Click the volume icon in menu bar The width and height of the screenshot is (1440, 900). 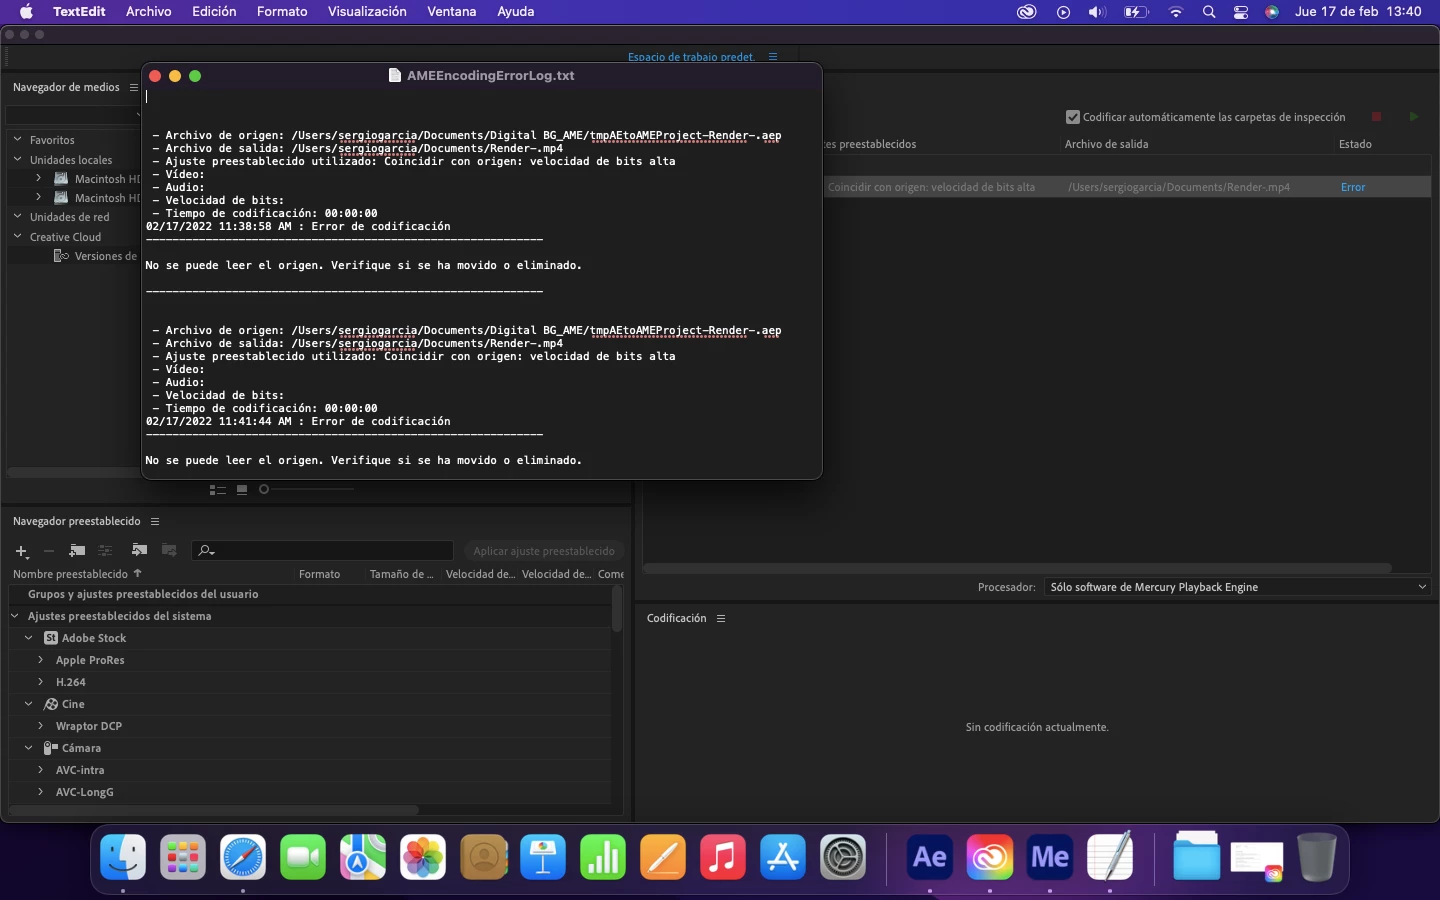[1097, 12]
